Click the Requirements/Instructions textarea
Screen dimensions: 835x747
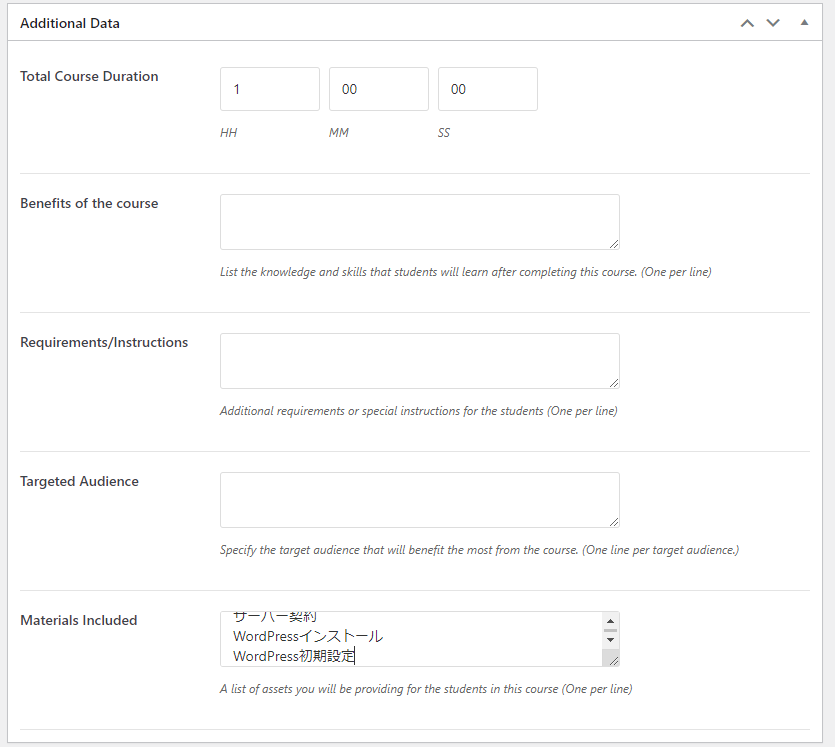pos(419,360)
